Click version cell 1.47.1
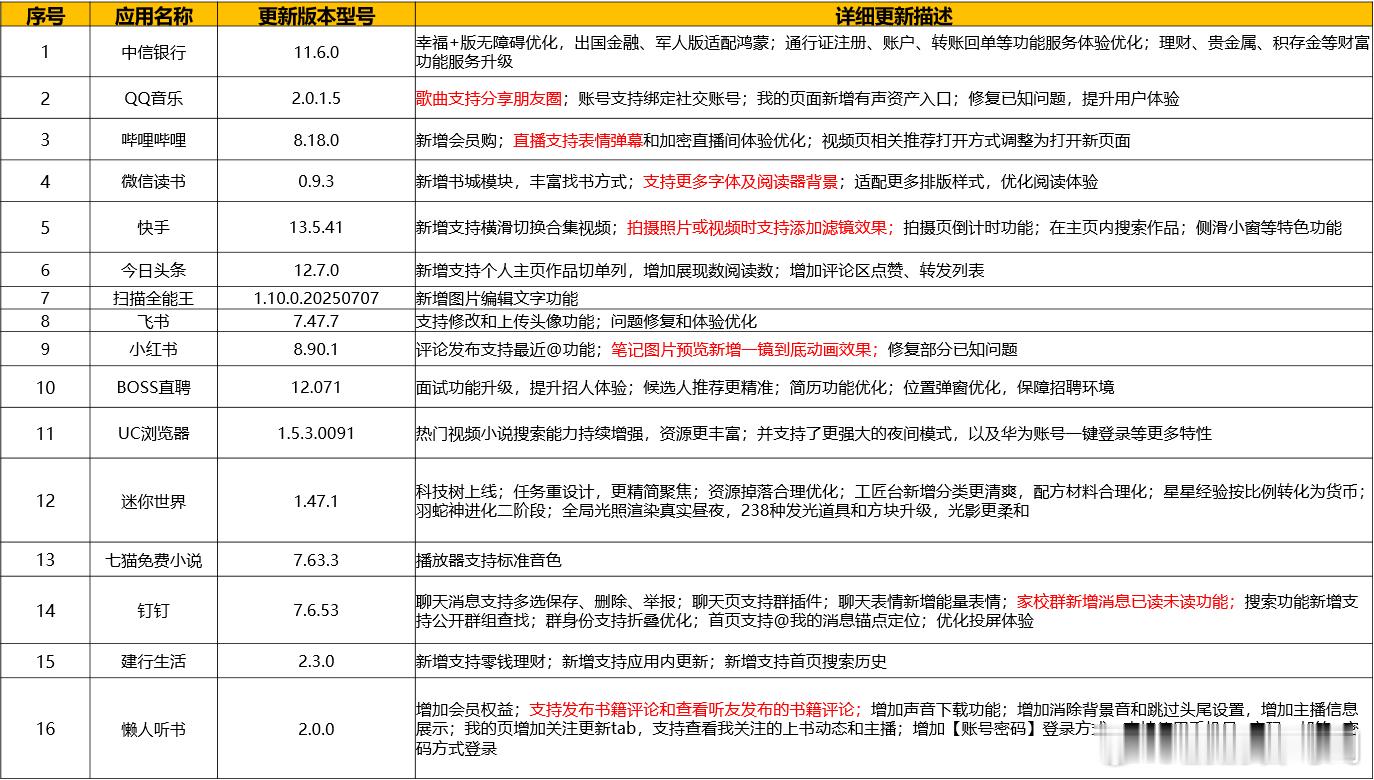1374x780 pixels. [316, 501]
